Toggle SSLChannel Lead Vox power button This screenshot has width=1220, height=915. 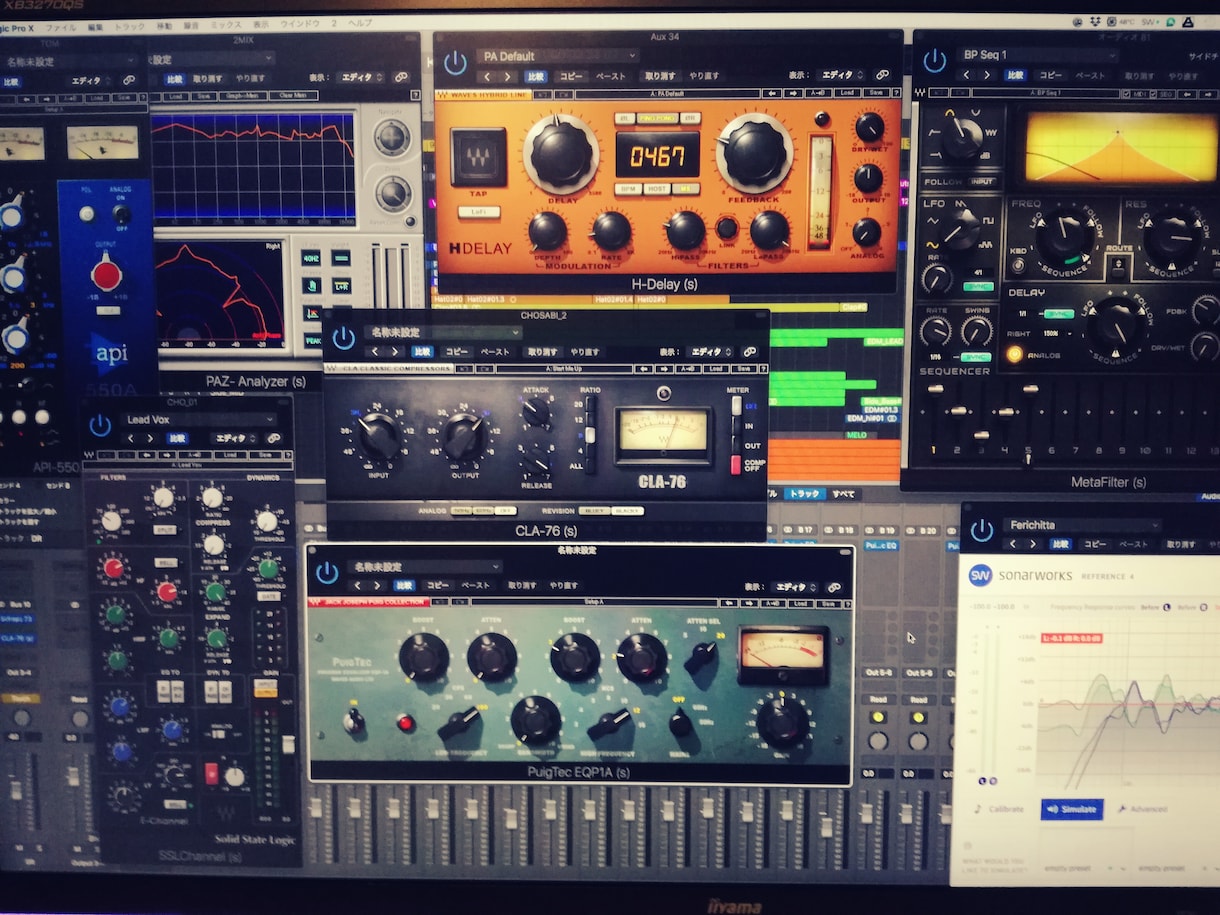(x=100, y=426)
